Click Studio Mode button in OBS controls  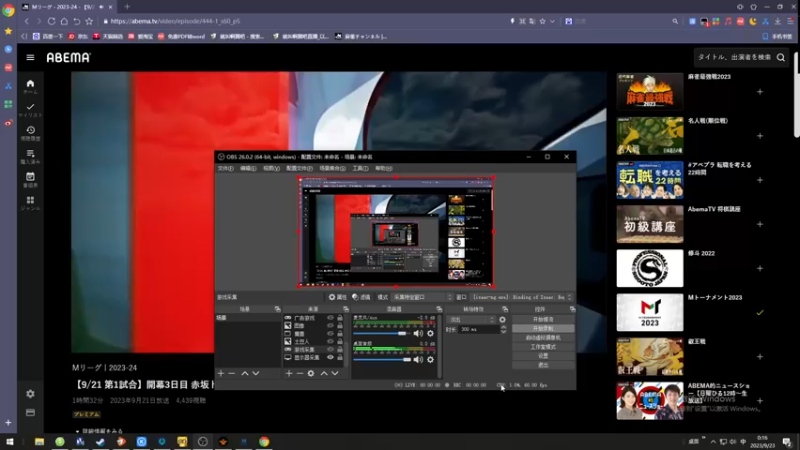pyautogui.click(x=543, y=347)
